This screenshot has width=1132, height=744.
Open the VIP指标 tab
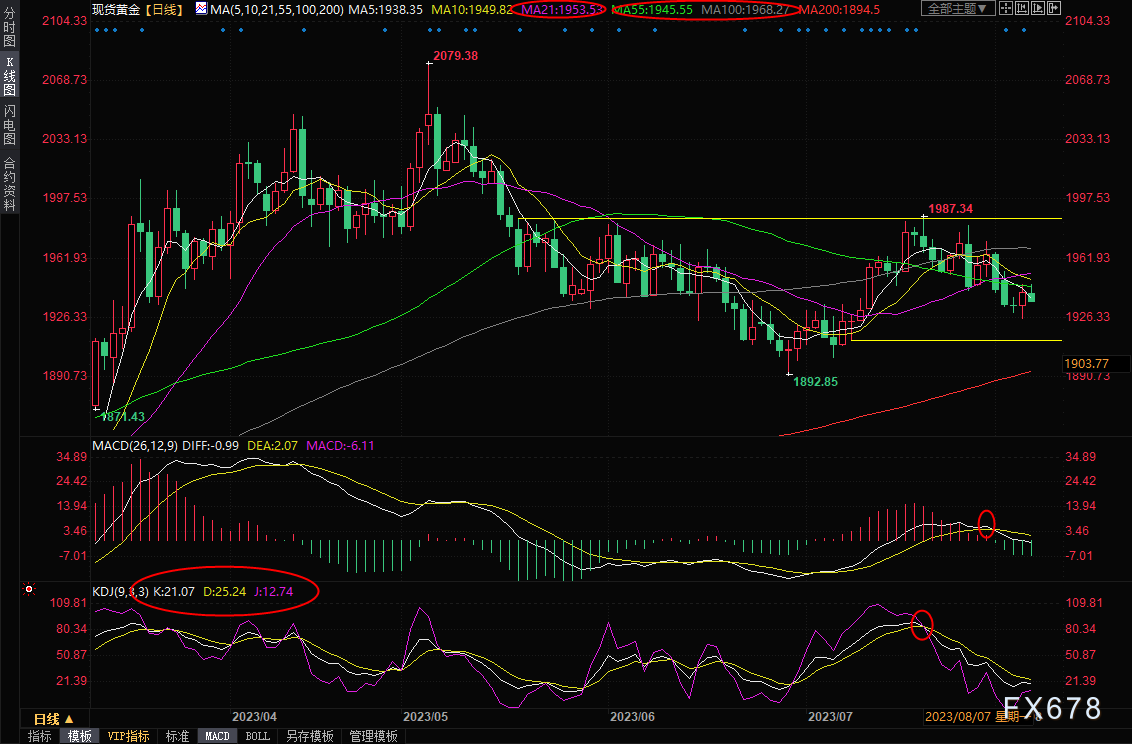coord(129,736)
